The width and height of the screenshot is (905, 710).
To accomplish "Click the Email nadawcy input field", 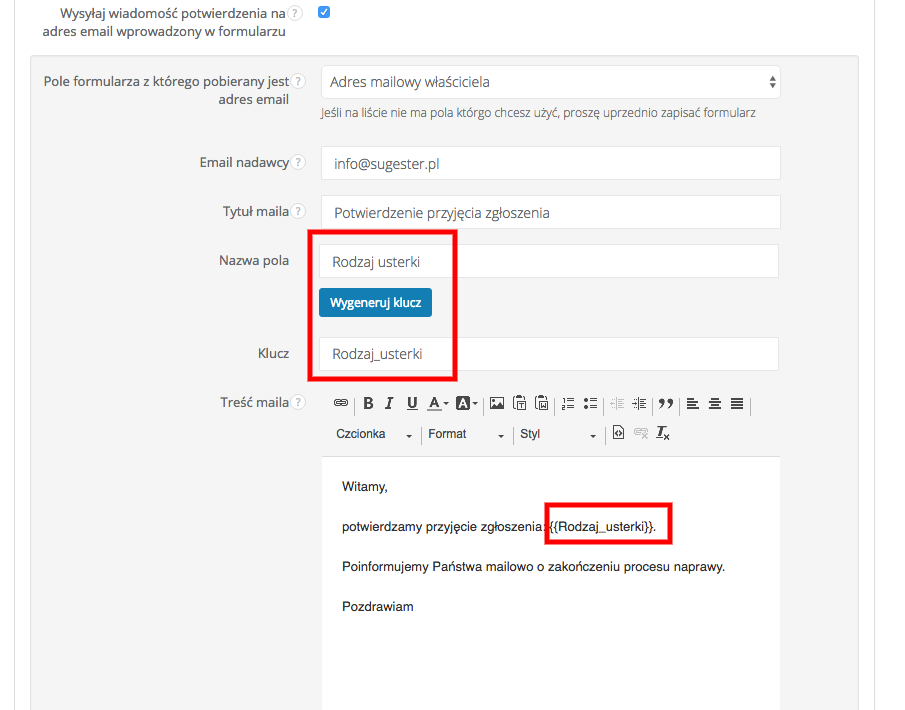I will 551,163.
